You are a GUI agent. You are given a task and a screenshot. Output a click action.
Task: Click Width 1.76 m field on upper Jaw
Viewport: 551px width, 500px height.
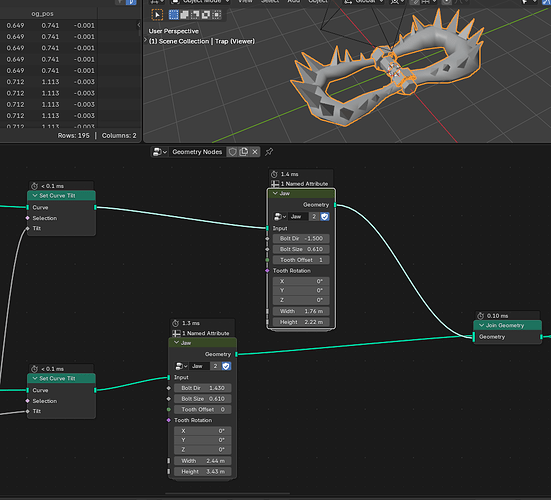click(x=301, y=311)
